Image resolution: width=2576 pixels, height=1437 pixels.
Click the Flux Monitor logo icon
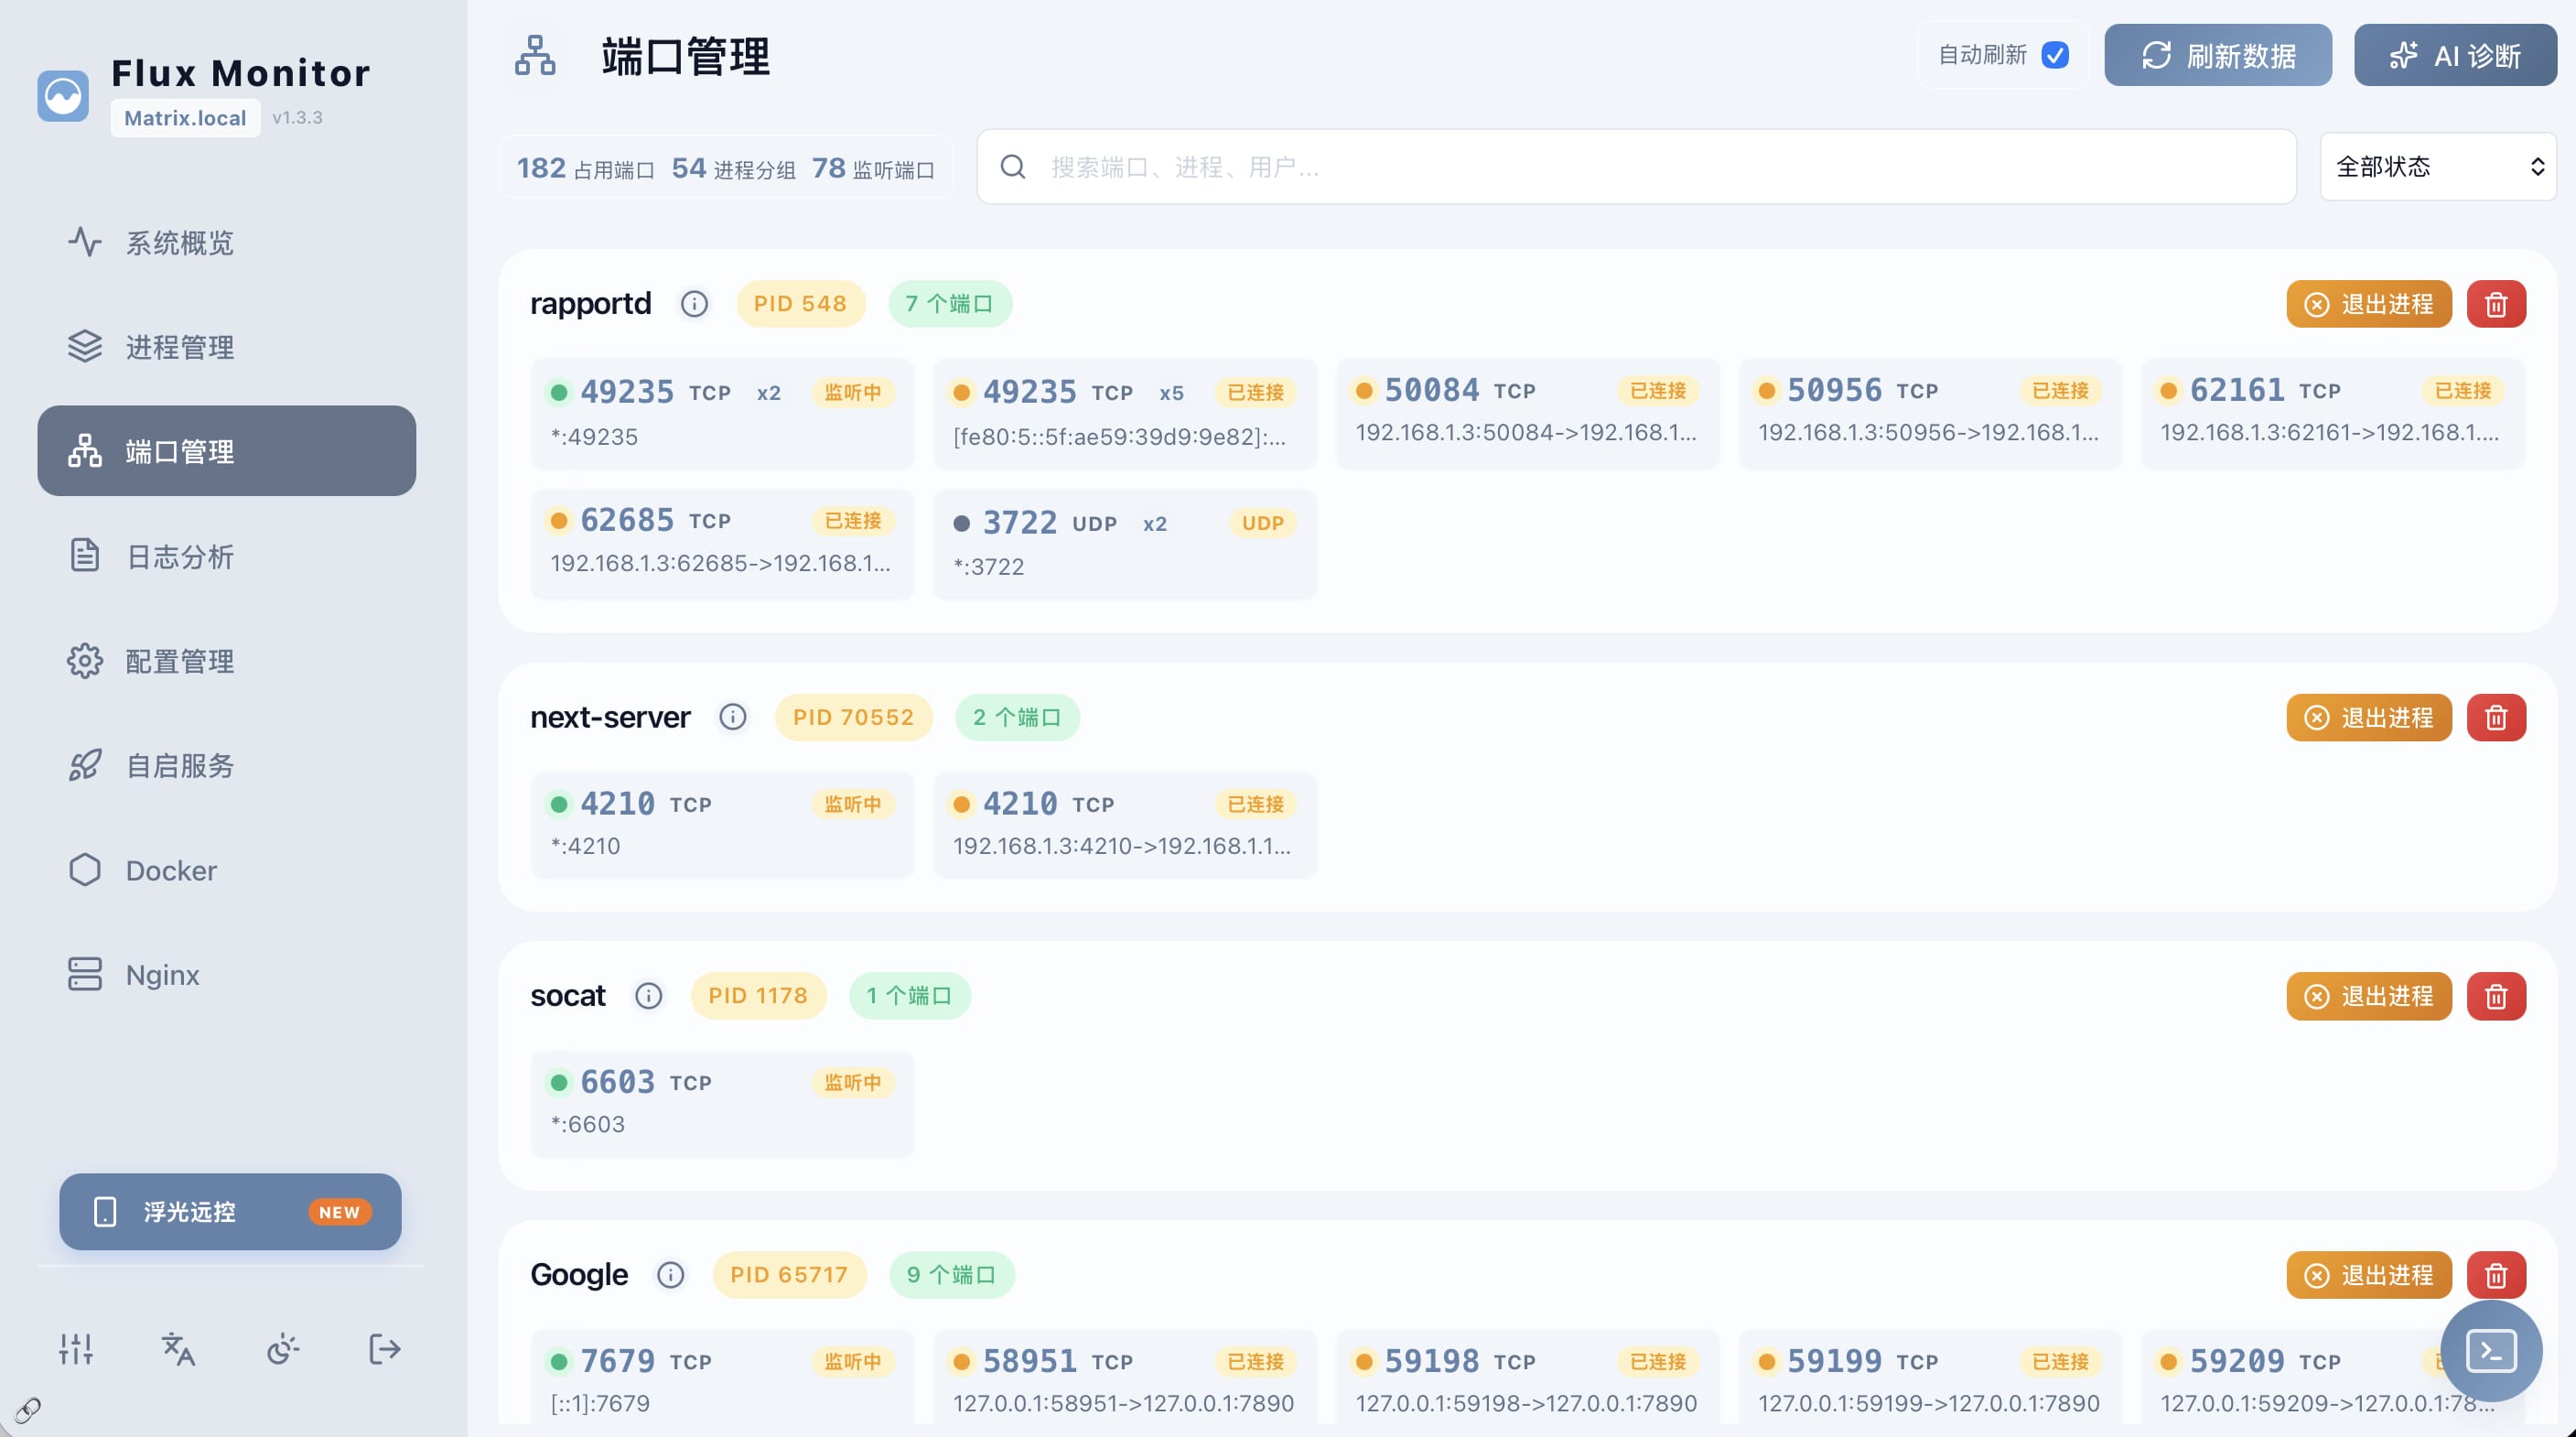[63, 96]
